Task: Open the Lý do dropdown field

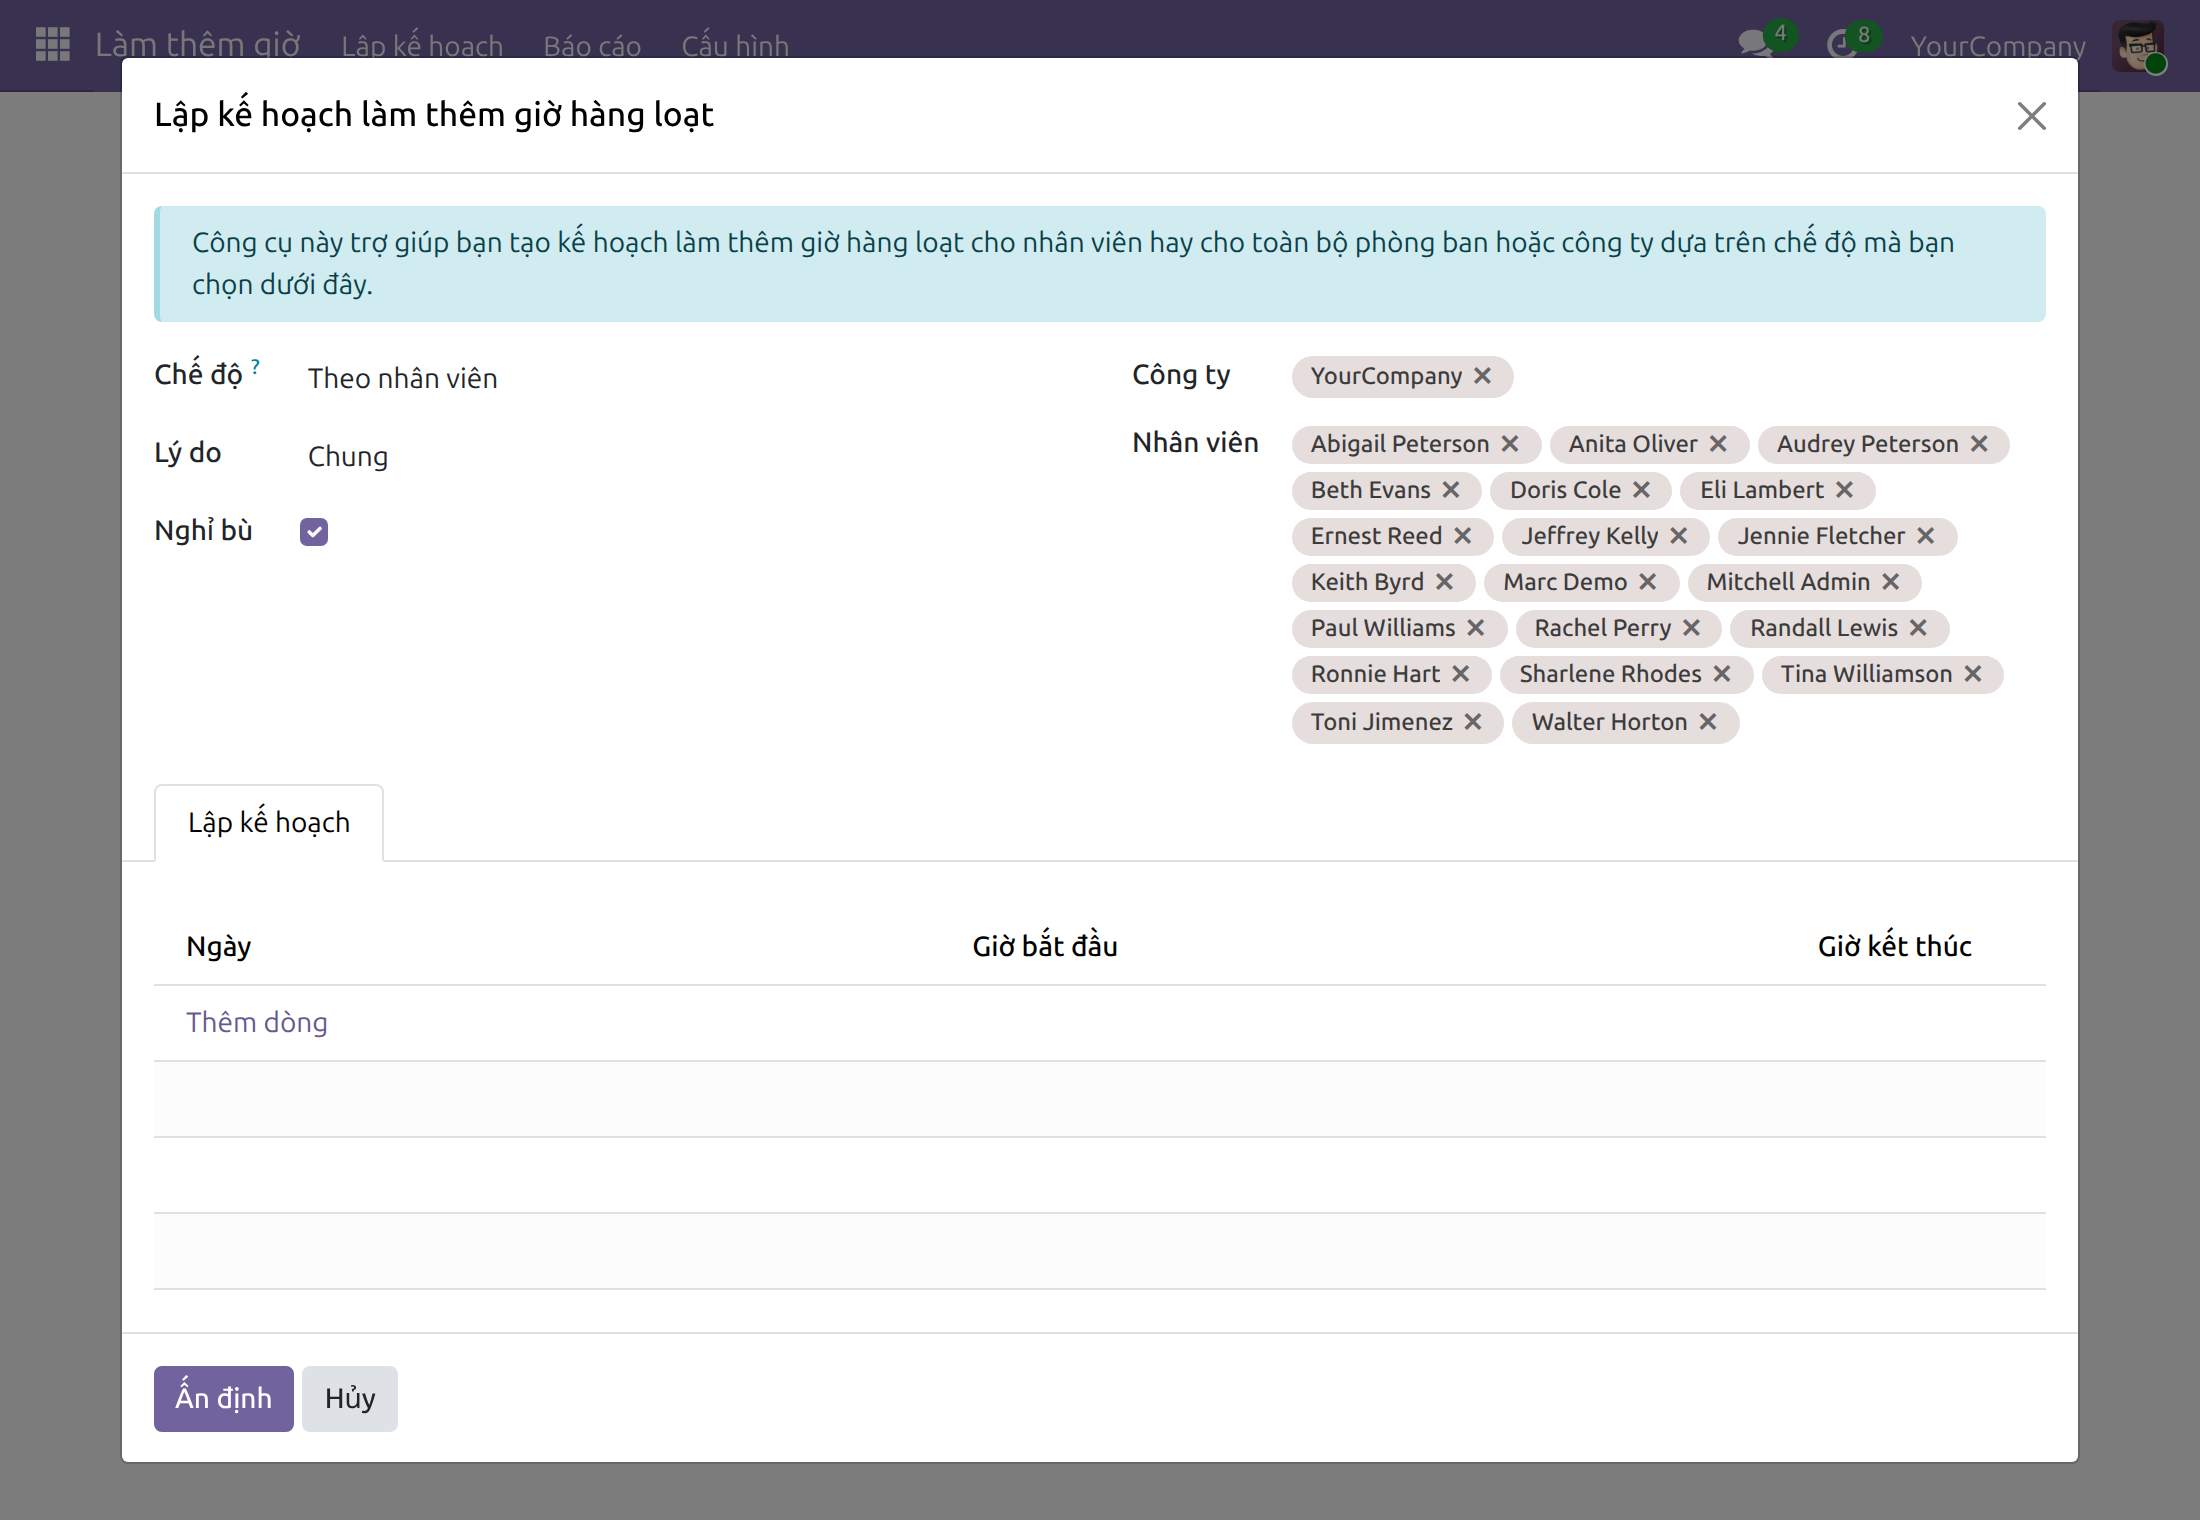Action: (690, 456)
